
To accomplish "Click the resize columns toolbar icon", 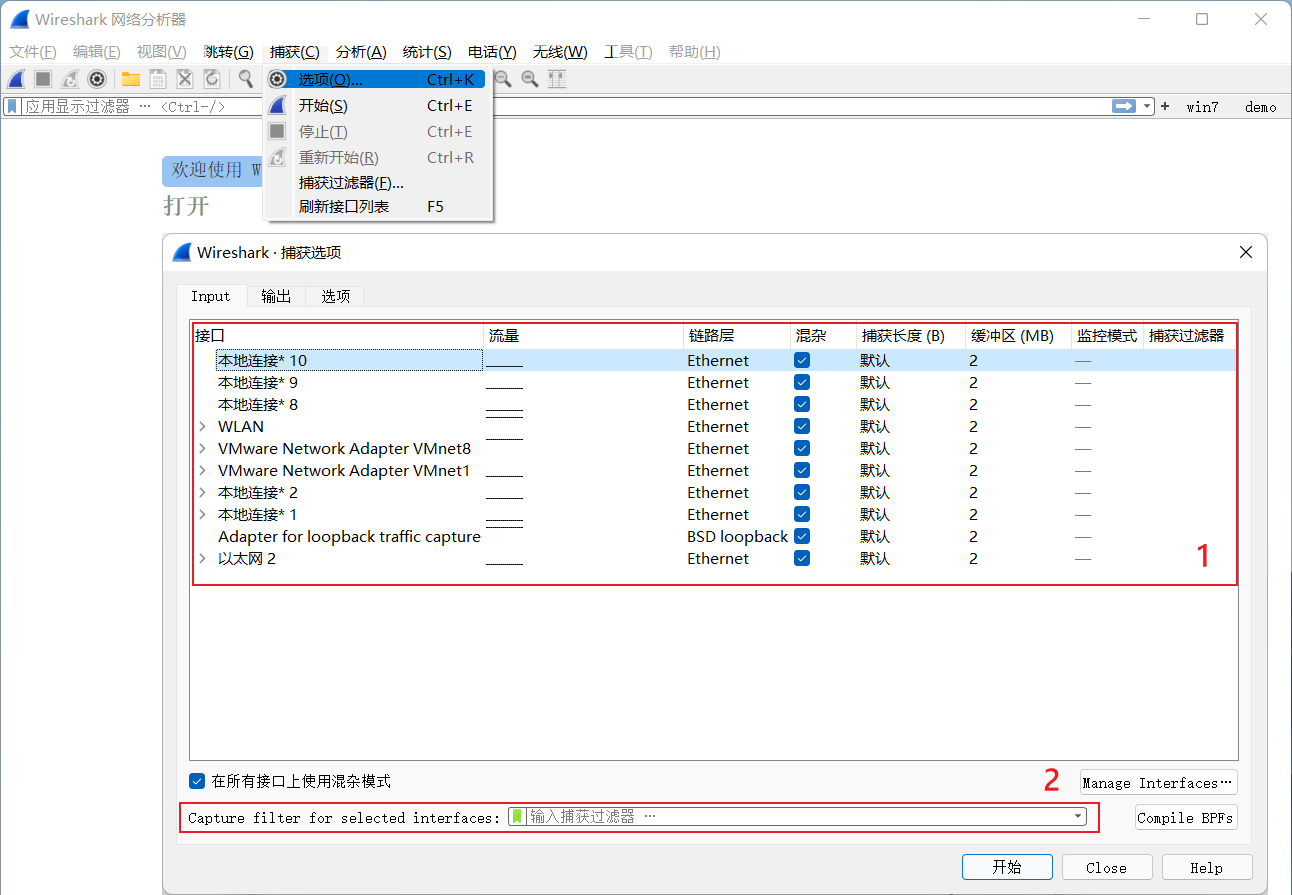I will point(557,79).
